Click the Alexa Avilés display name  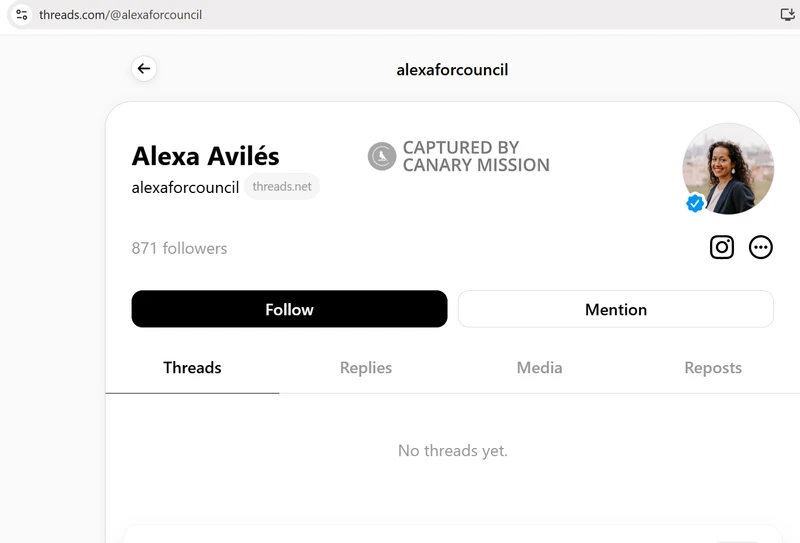click(x=205, y=156)
